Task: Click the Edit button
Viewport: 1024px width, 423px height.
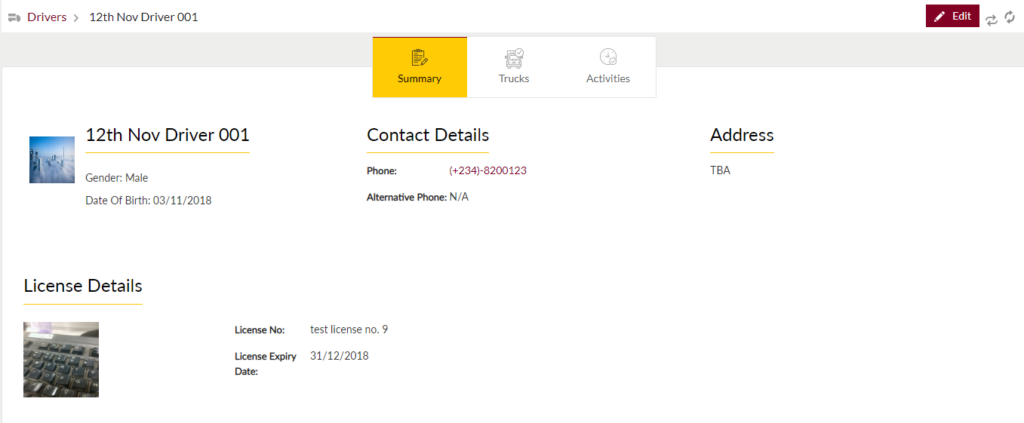Action: [x=952, y=16]
